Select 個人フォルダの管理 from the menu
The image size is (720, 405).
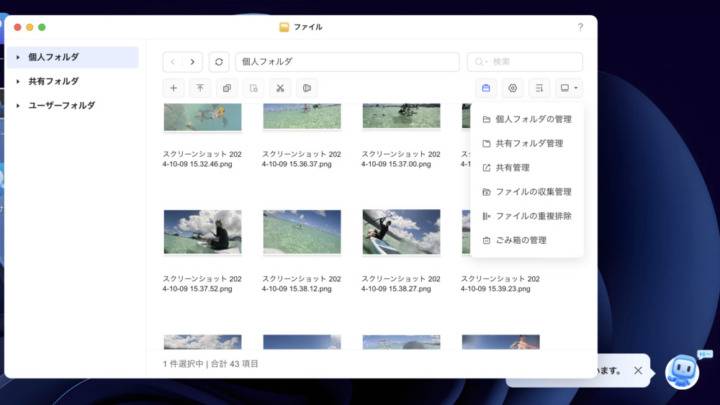(533, 119)
